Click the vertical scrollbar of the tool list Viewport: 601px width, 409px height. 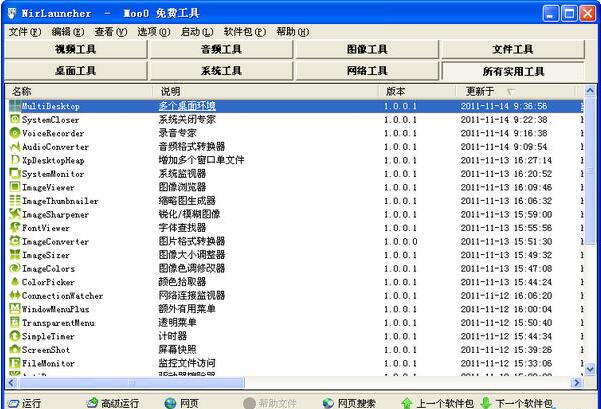coord(590,240)
